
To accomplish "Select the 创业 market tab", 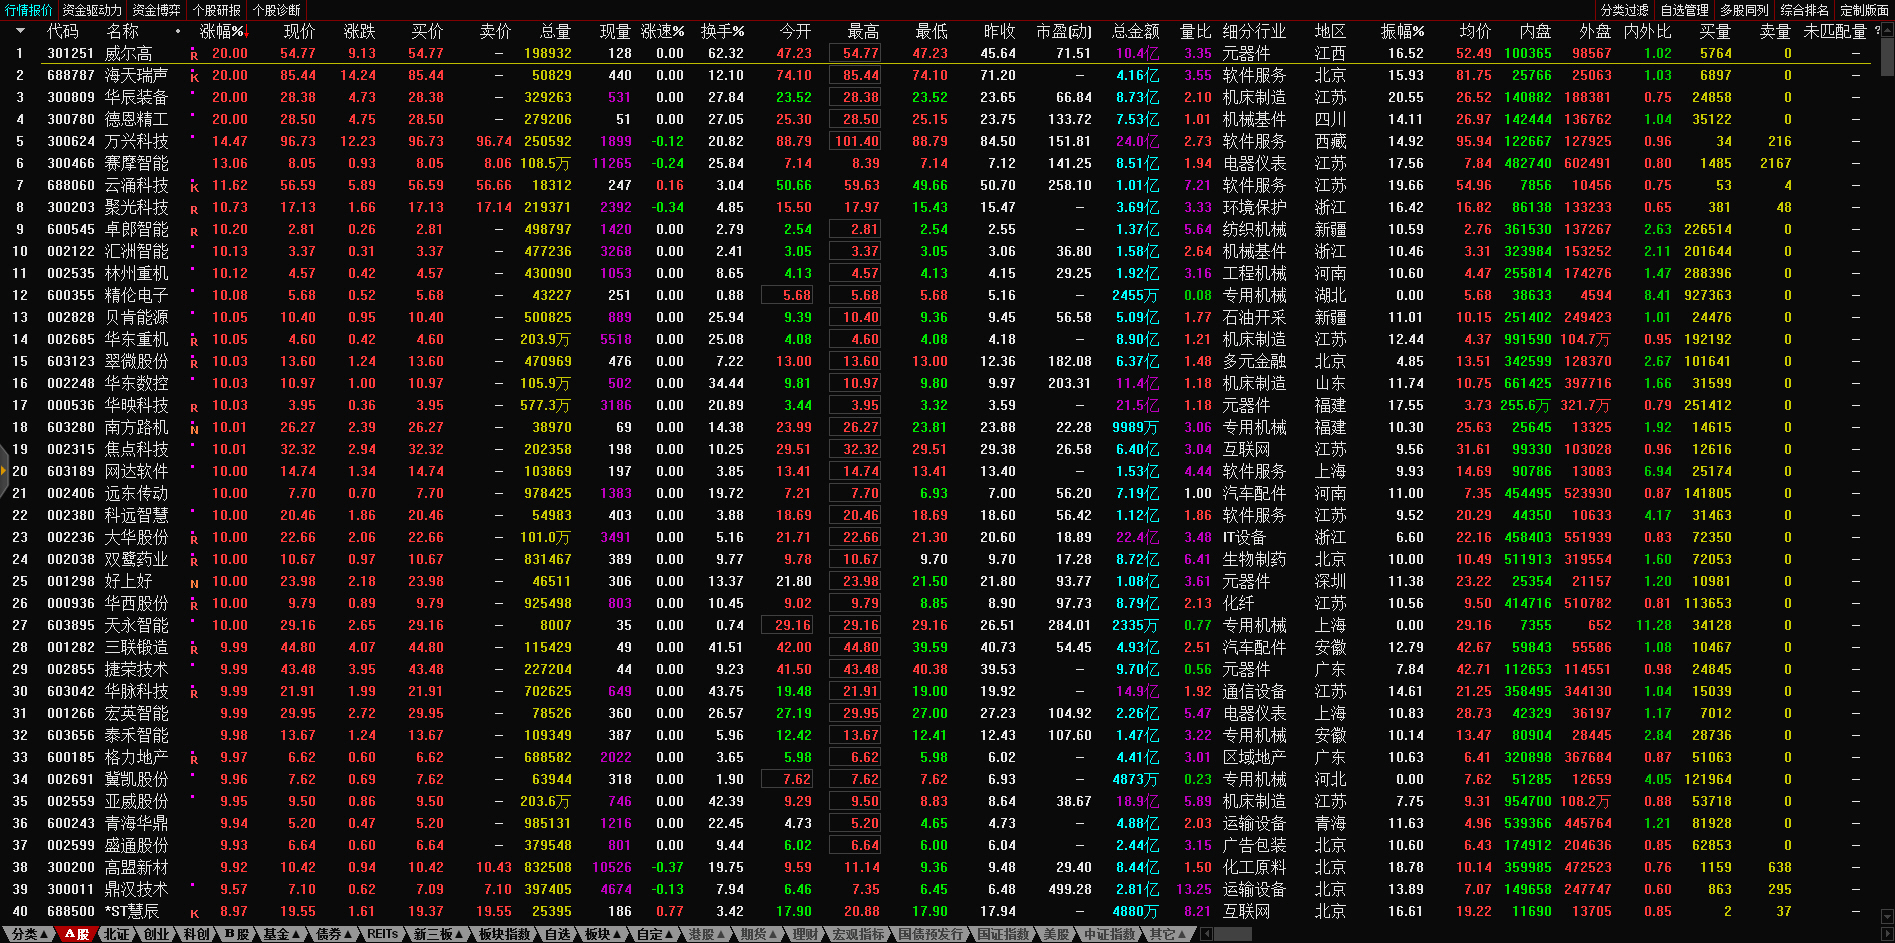I will (x=157, y=934).
